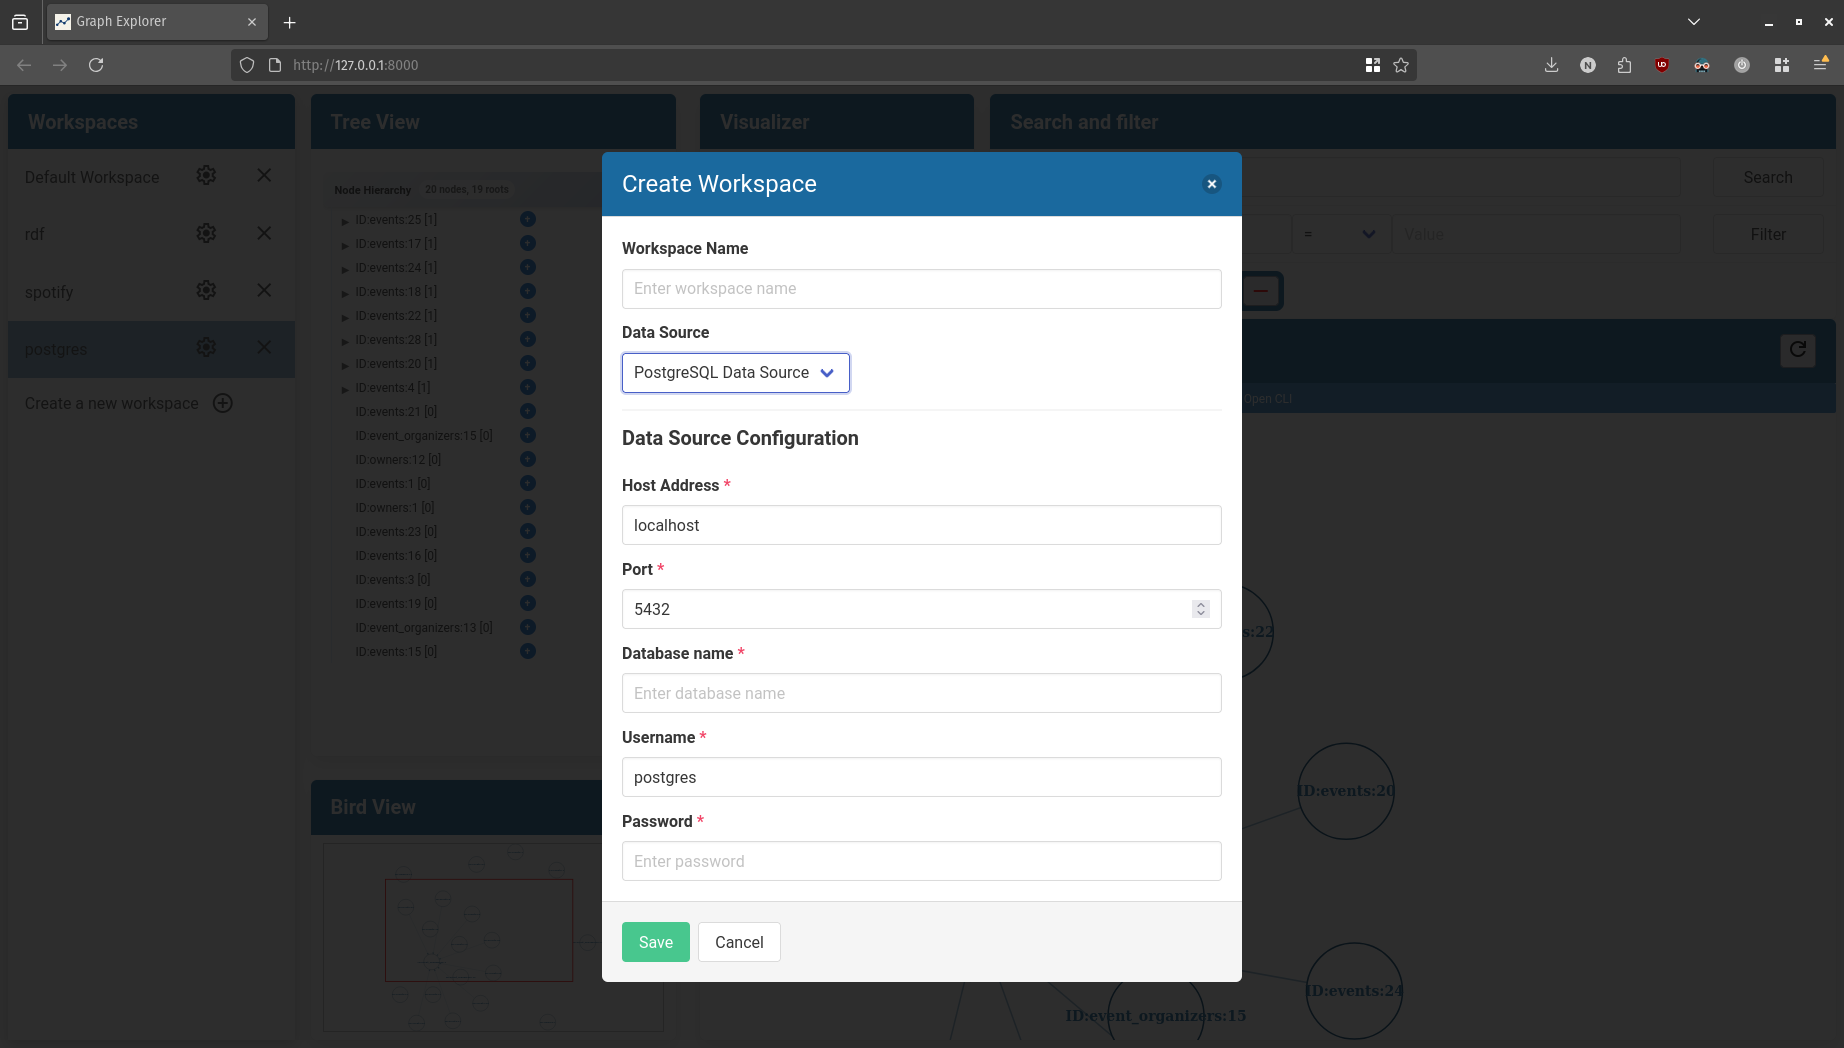1844x1048 pixels.
Task: Click blue circle icon beside ID:events:1
Action: tap(528, 483)
